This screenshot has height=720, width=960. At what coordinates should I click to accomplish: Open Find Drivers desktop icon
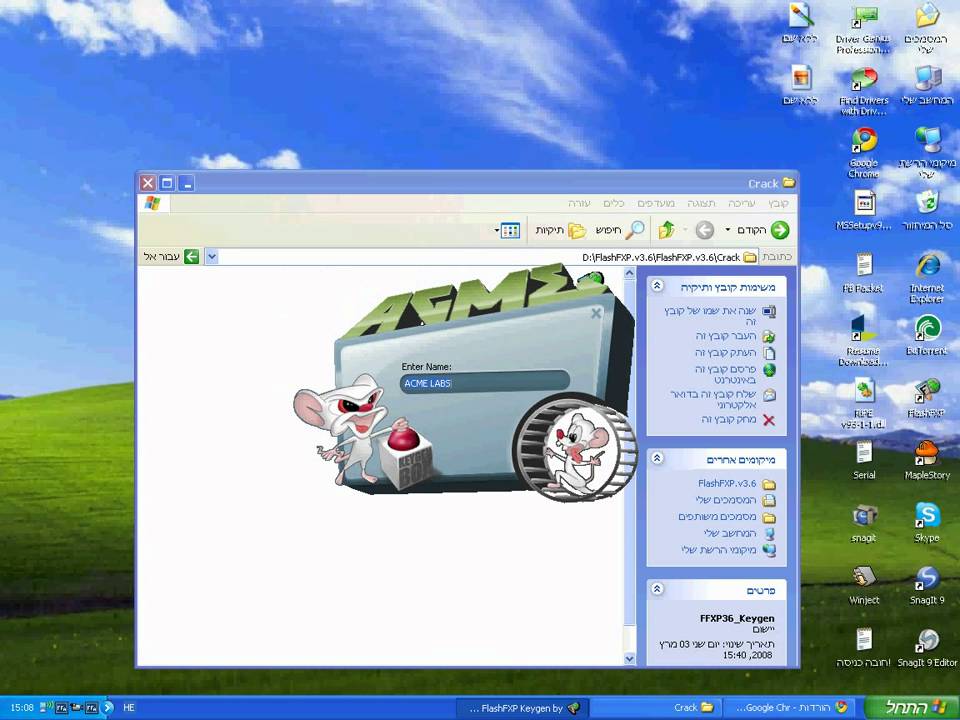[x=864, y=91]
